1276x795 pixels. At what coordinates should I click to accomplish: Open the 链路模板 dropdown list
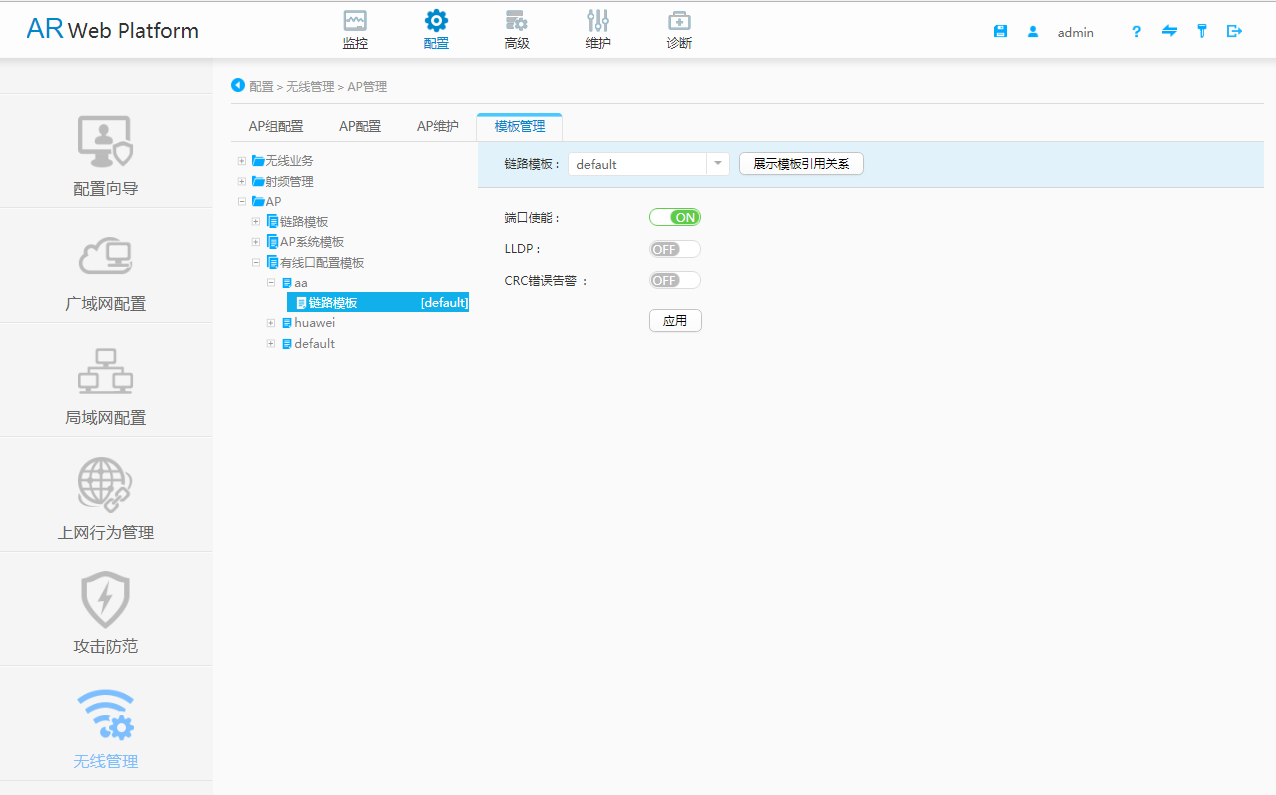pos(717,163)
